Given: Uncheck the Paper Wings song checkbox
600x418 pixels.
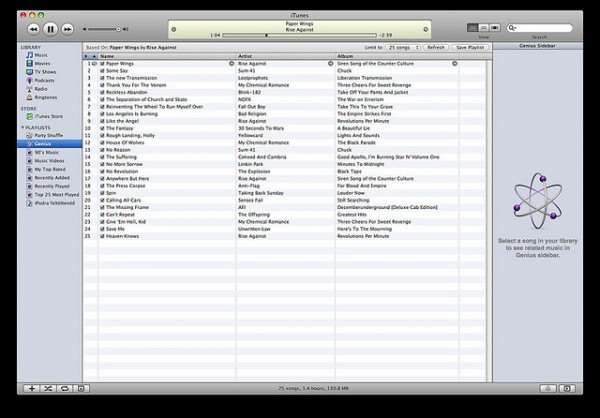Looking at the screenshot, I should (102, 64).
